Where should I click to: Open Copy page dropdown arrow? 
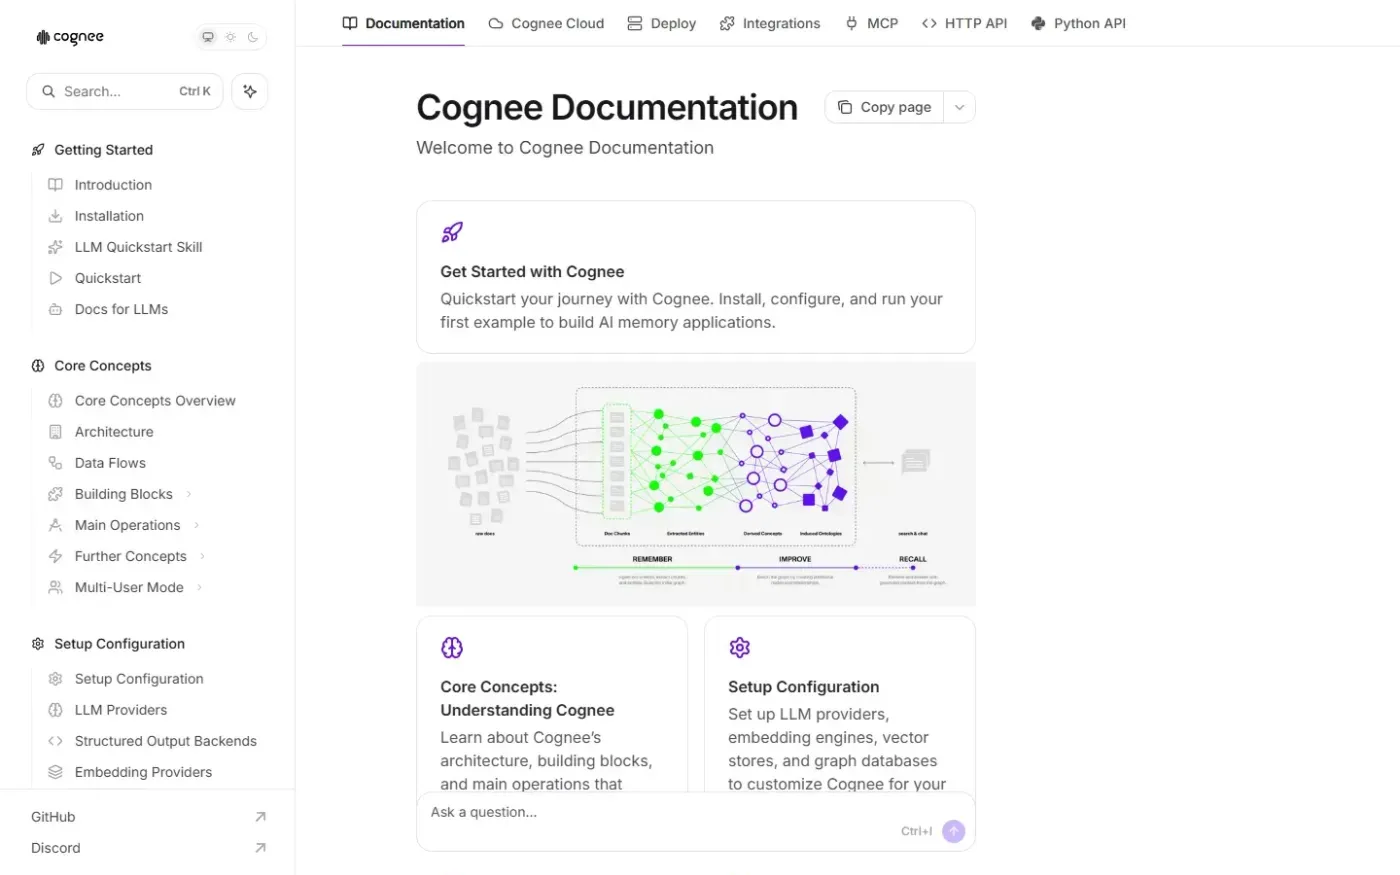pos(959,107)
